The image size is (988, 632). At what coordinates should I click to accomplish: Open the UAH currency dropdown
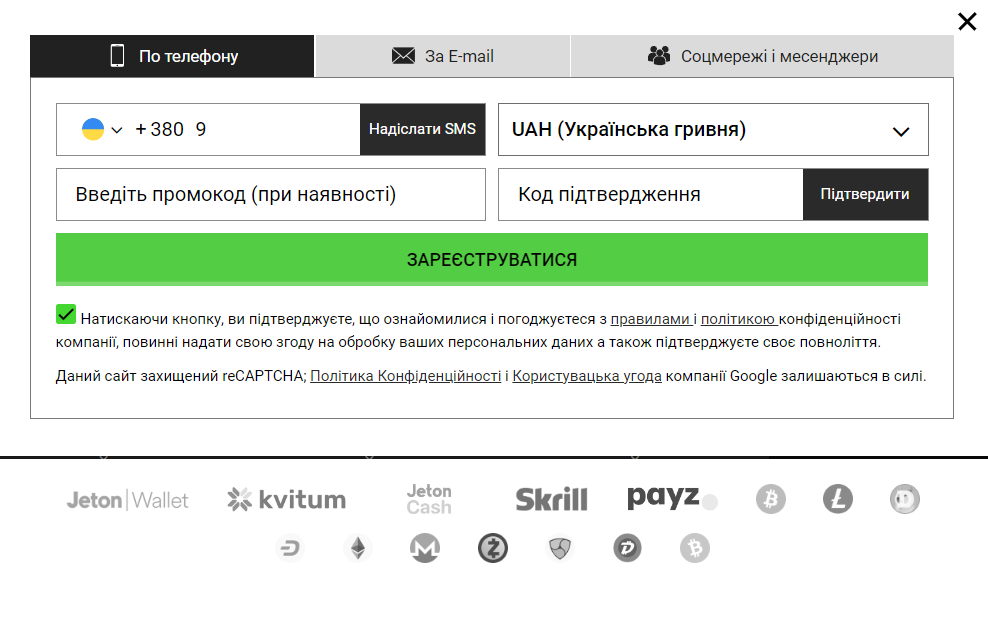pos(713,129)
